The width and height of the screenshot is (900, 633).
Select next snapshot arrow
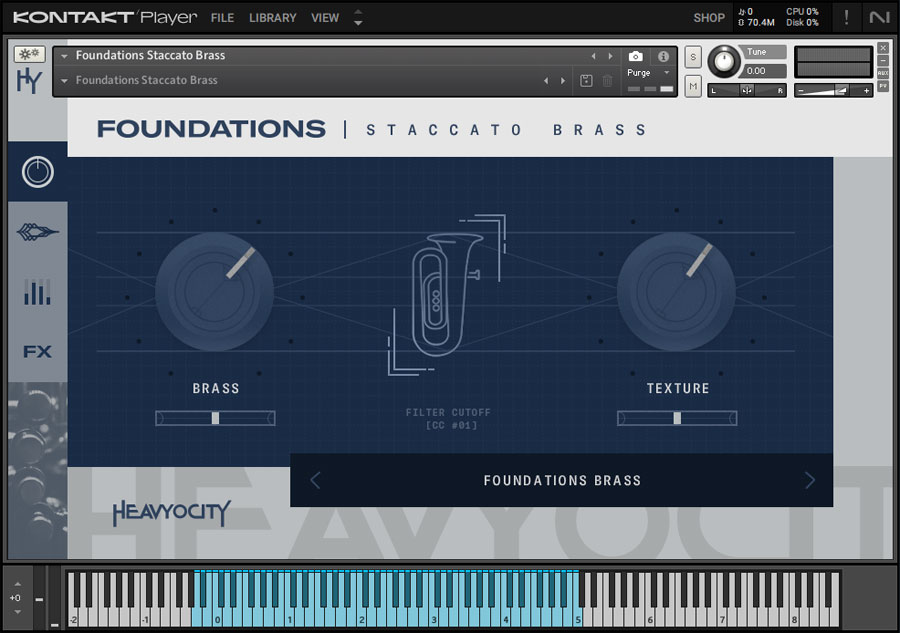pyautogui.click(x=563, y=81)
